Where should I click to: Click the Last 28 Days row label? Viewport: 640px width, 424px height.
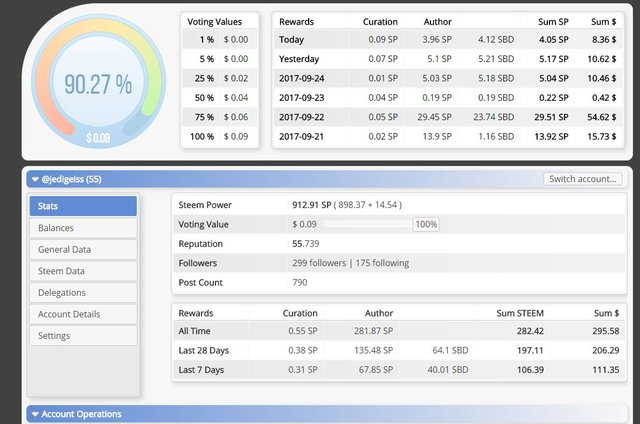tap(203, 351)
